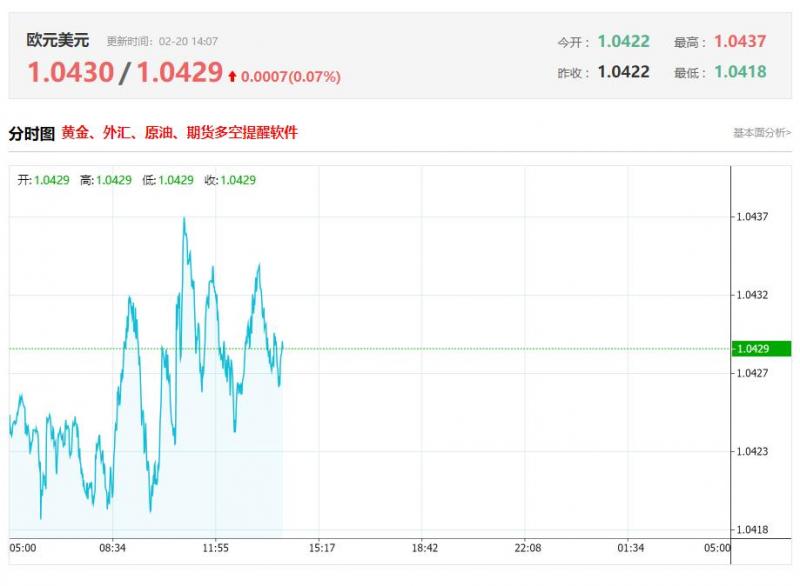Click the 1.0418 price axis label

752,530
